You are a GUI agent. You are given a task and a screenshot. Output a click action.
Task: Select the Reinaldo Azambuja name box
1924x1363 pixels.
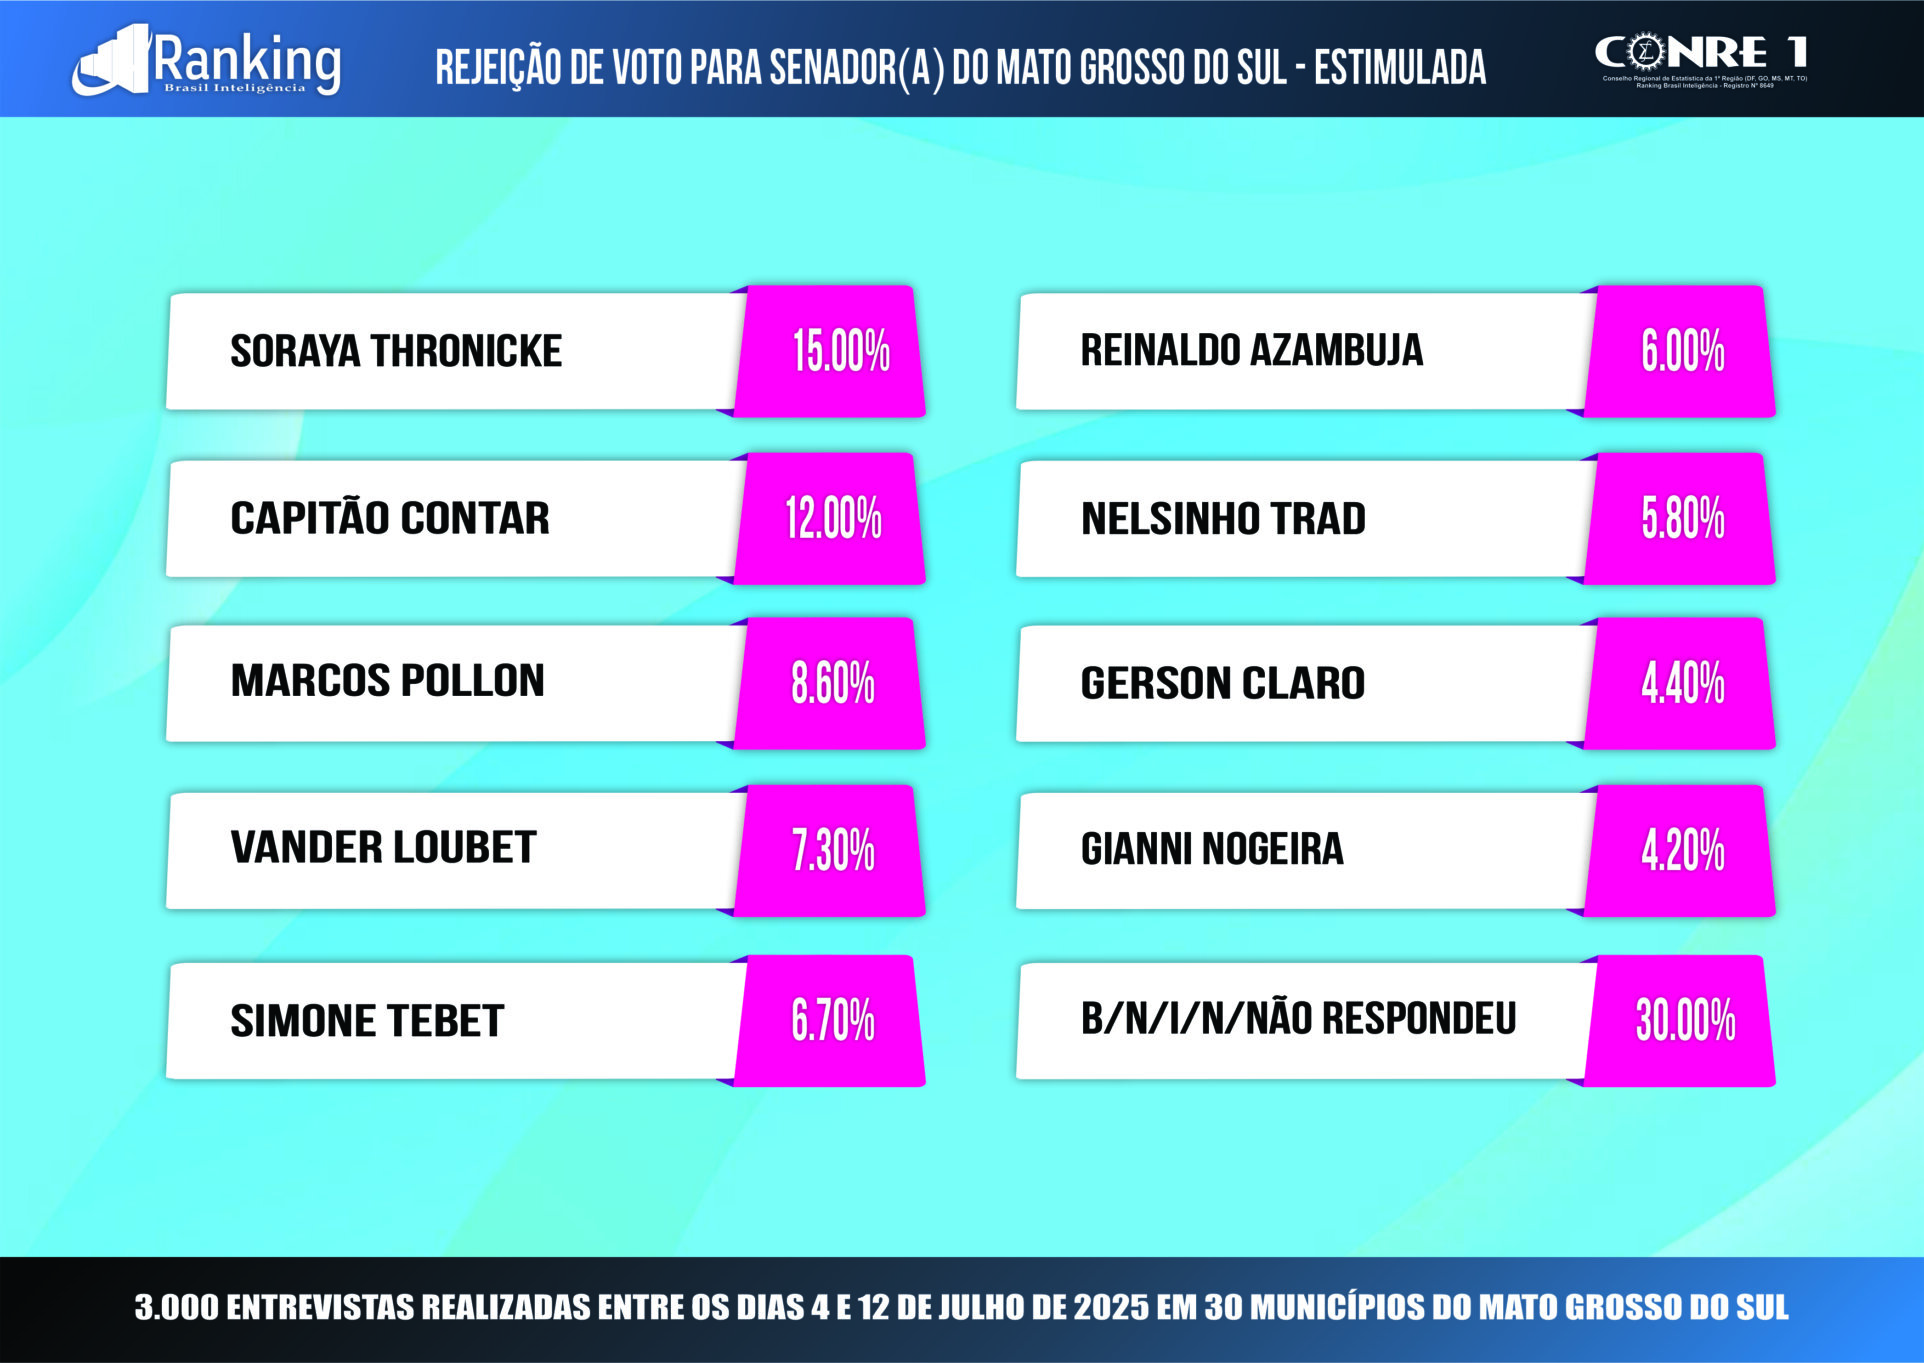[1305, 351]
